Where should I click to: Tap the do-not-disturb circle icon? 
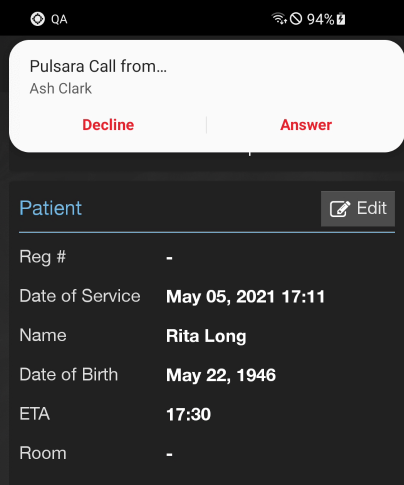296,19
